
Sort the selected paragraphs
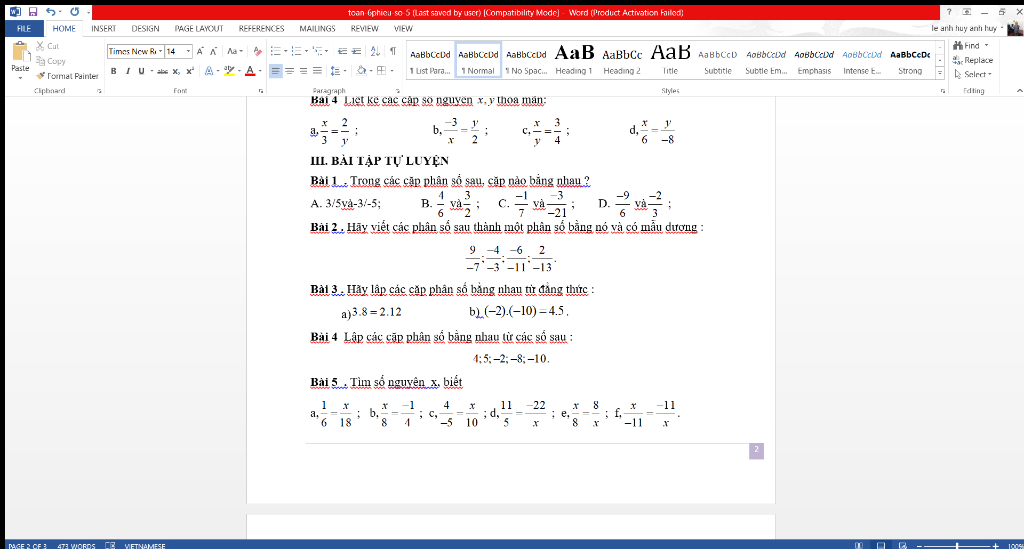click(375, 51)
